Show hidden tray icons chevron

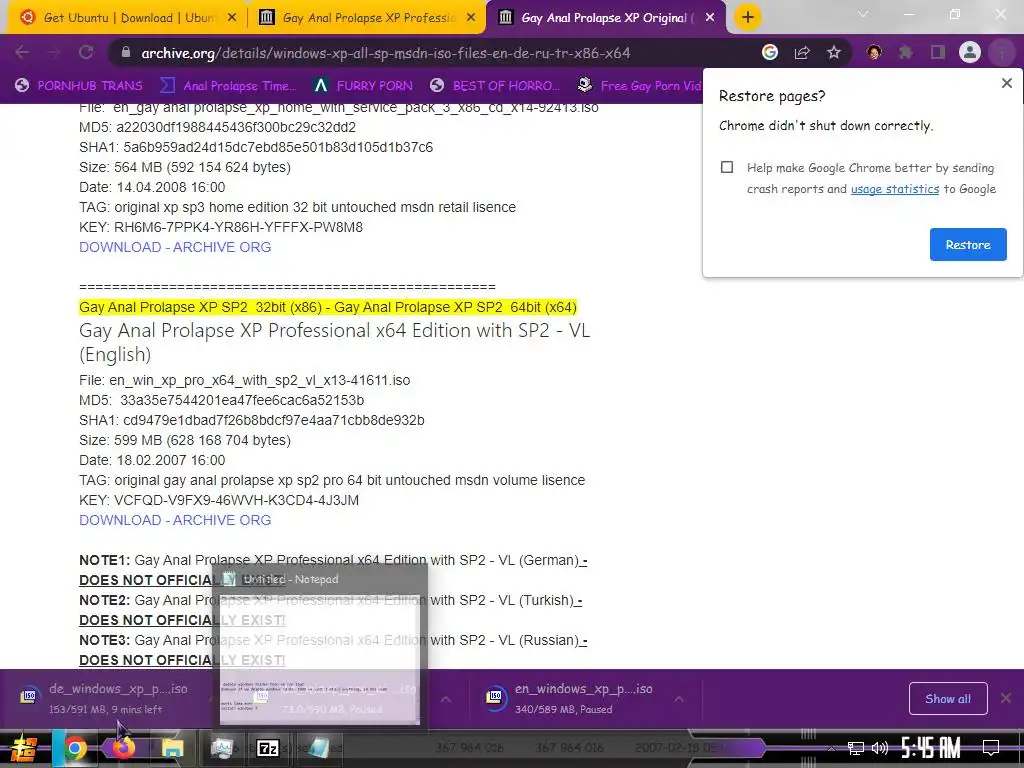[x=831, y=748]
